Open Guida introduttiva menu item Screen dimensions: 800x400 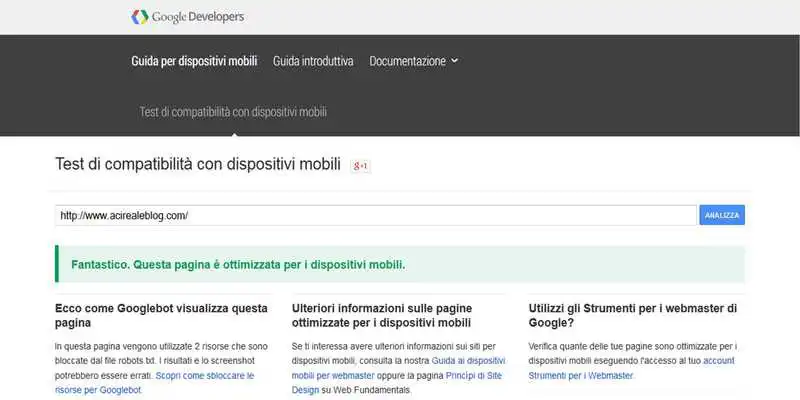(313, 61)
